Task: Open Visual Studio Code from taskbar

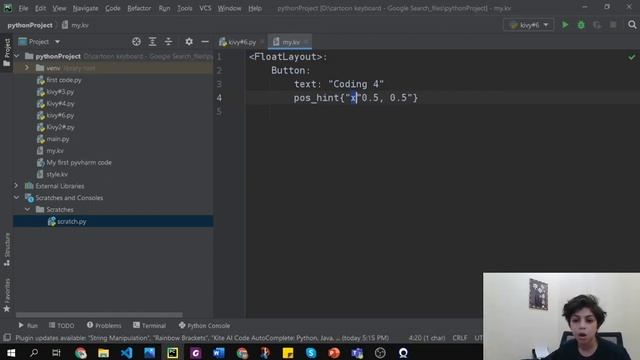Action: pyautogui.click(x=127, y=353)
